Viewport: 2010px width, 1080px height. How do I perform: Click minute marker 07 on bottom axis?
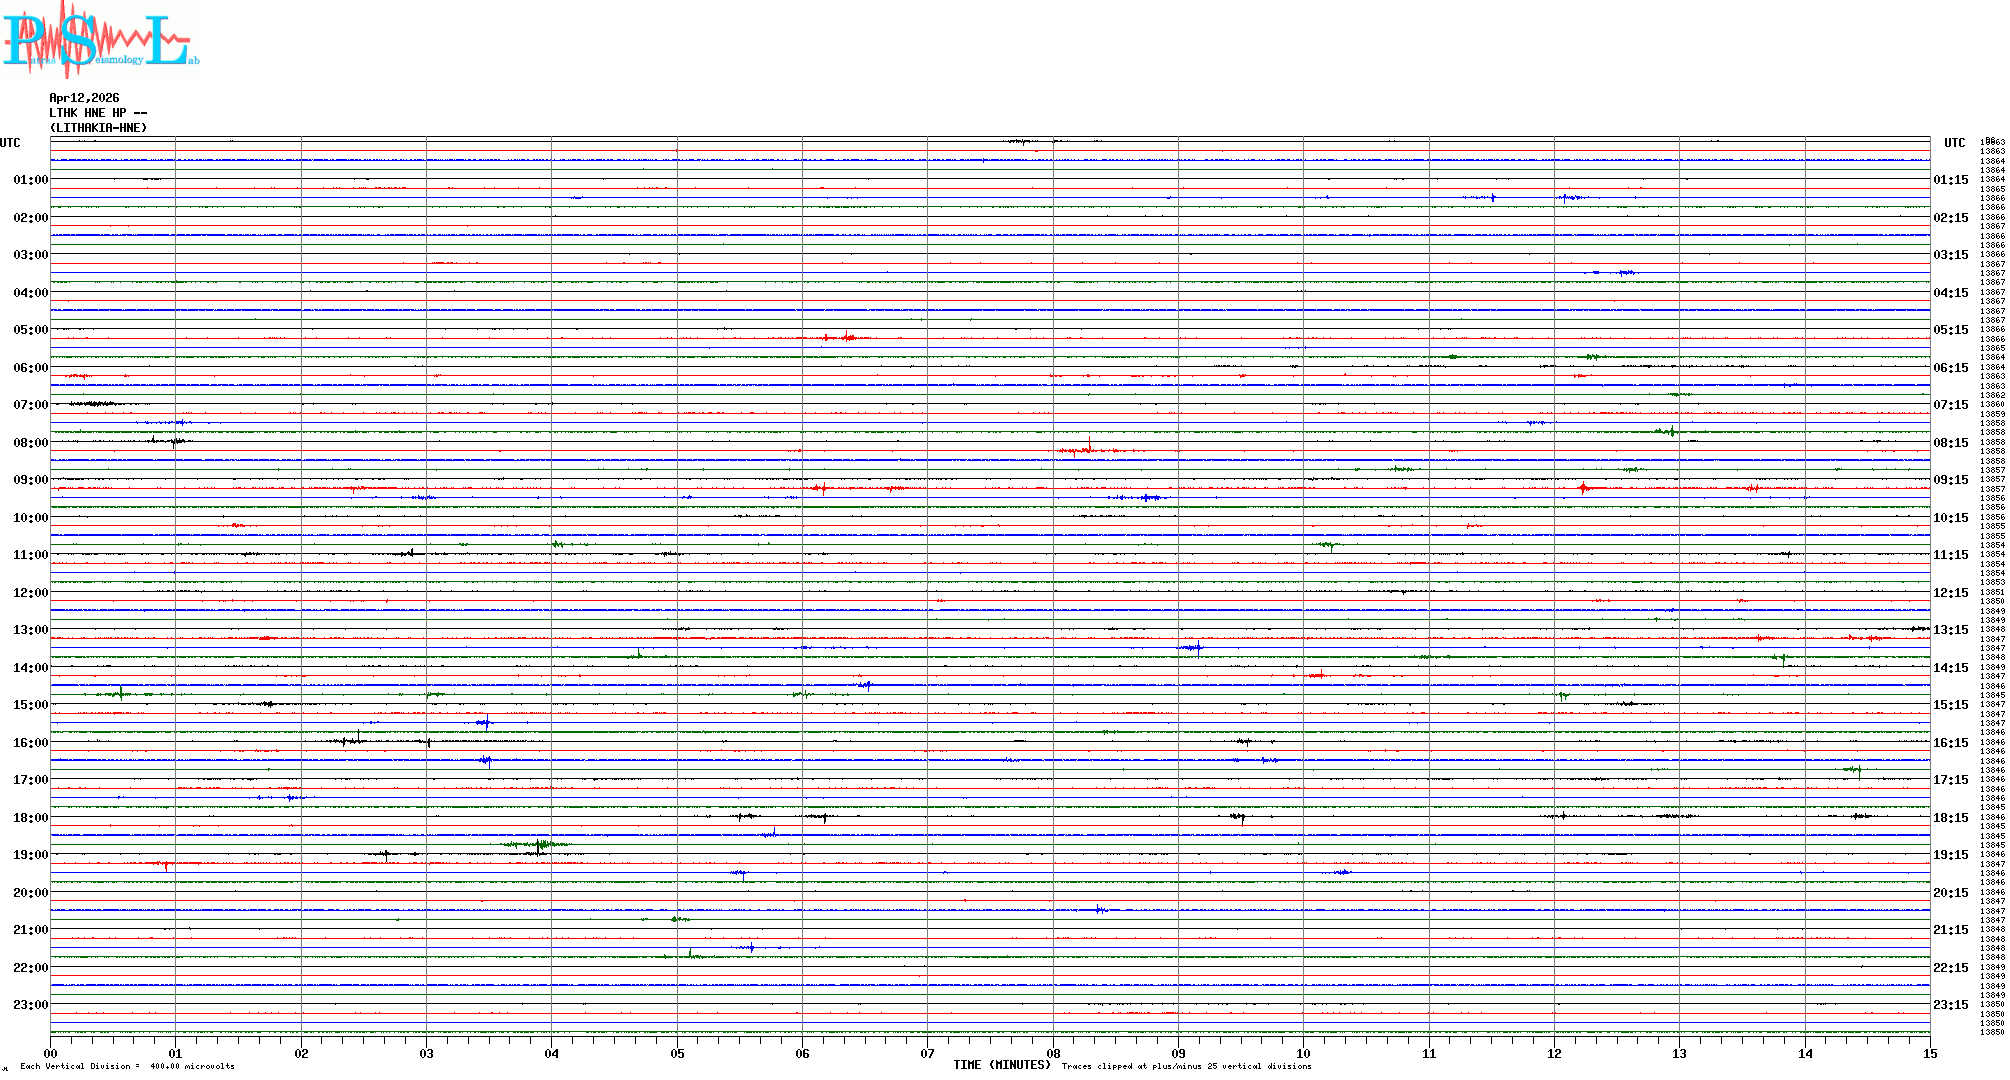pos(927,1053)
